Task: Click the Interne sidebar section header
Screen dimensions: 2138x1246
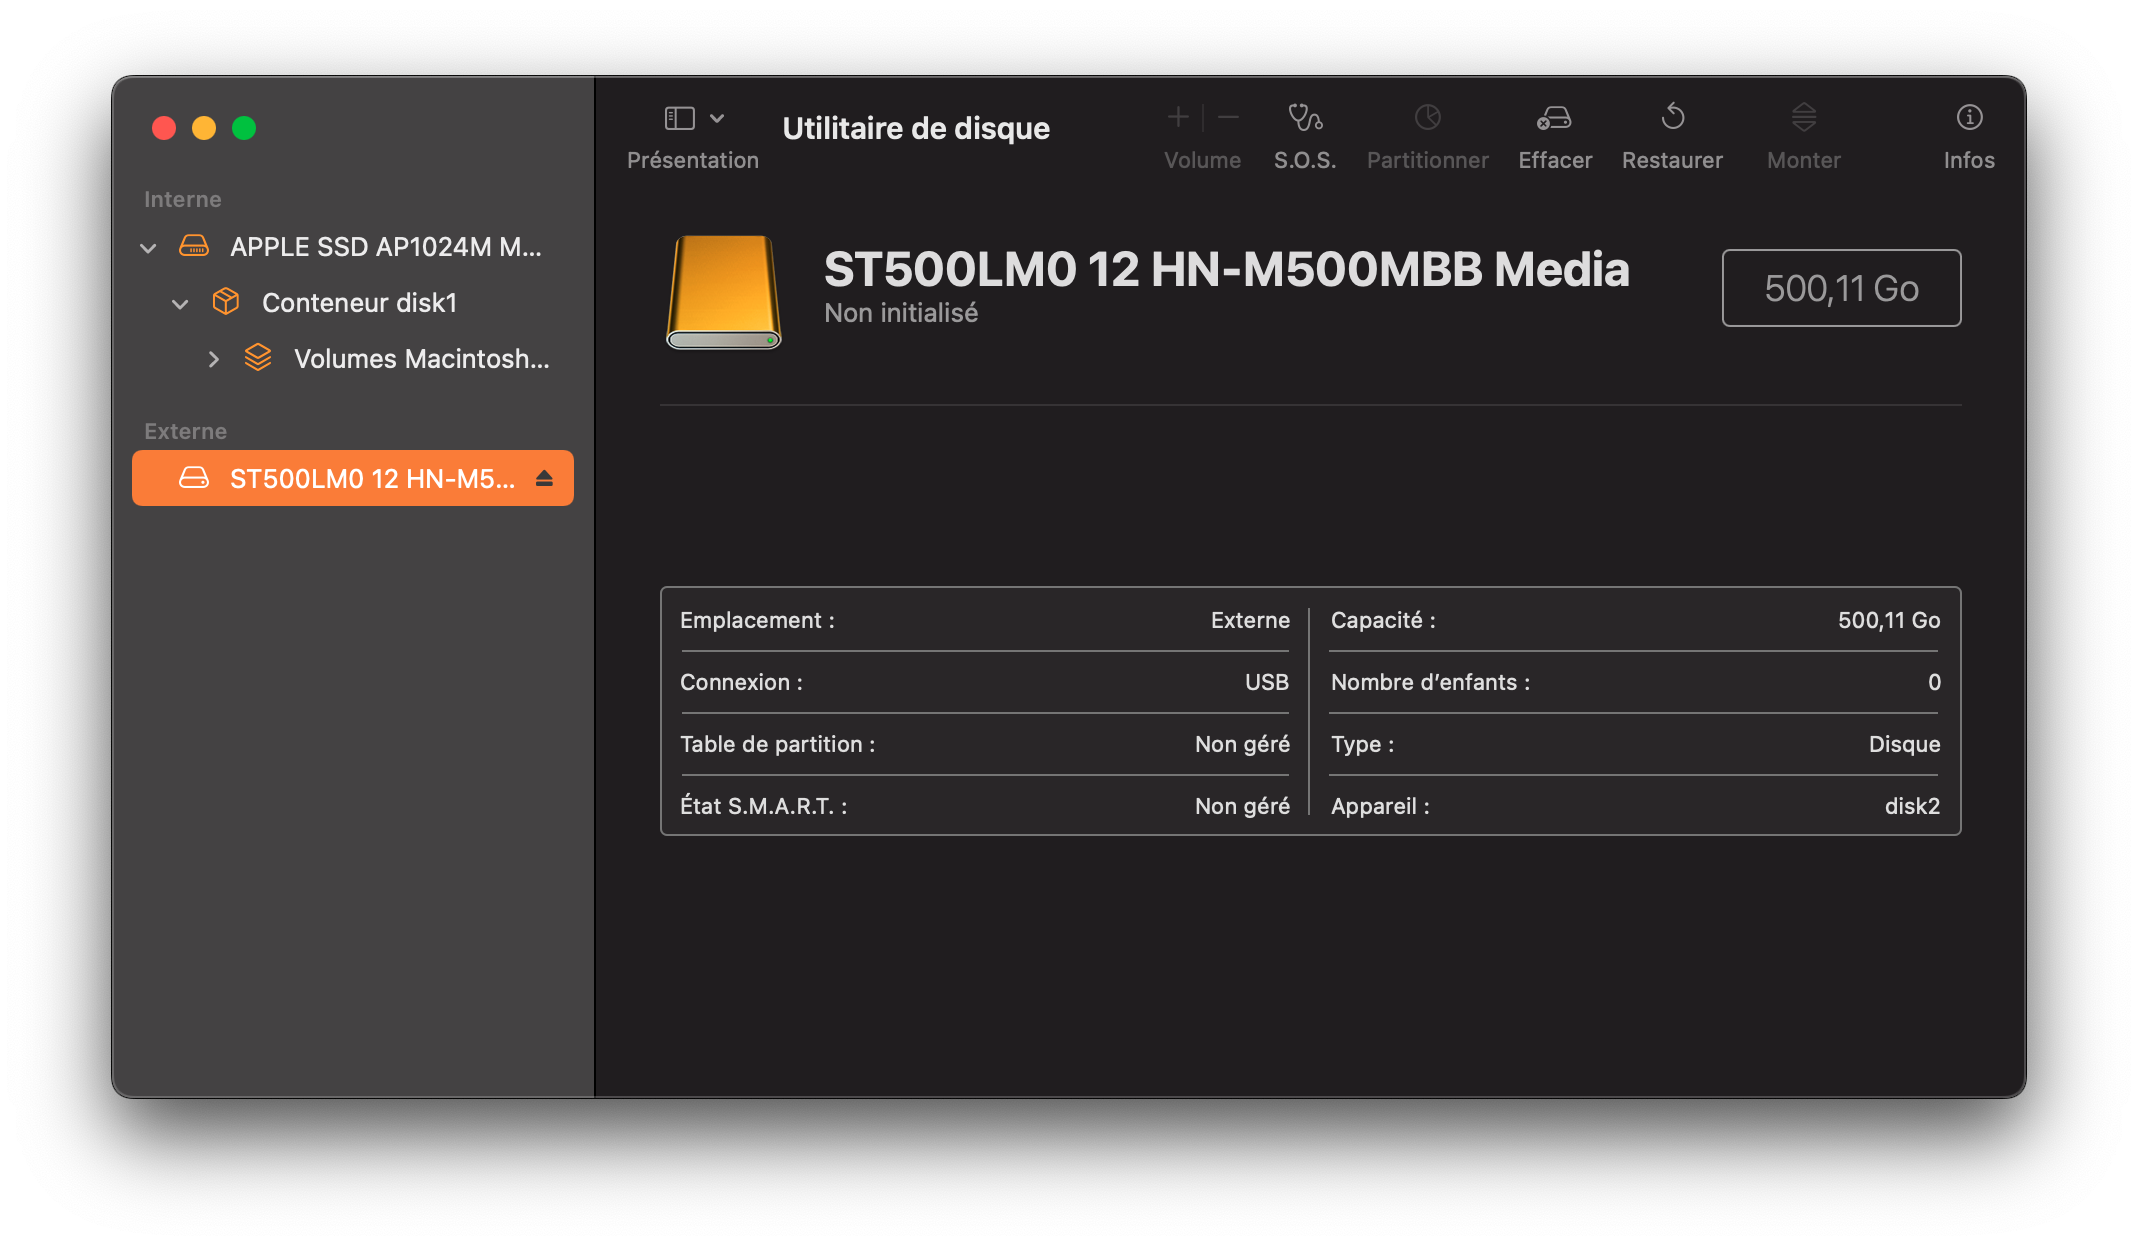Action: pyautogui.click(x=183, y=199)
